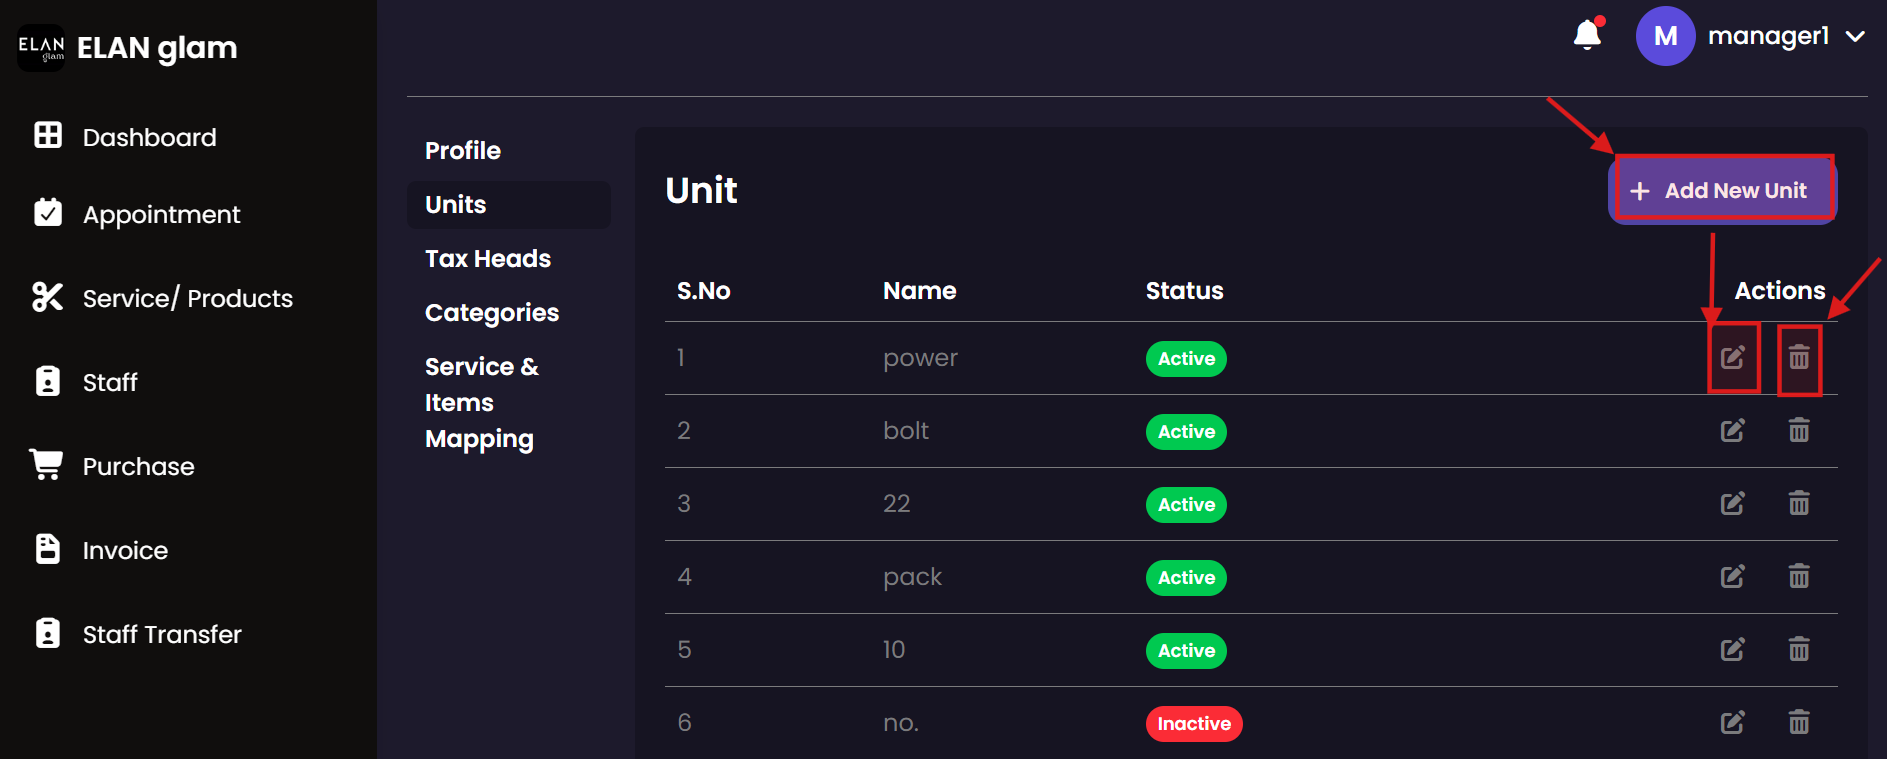
Task: Expand the manager1 account dropdown
Action: click(x=1855, y=37)
